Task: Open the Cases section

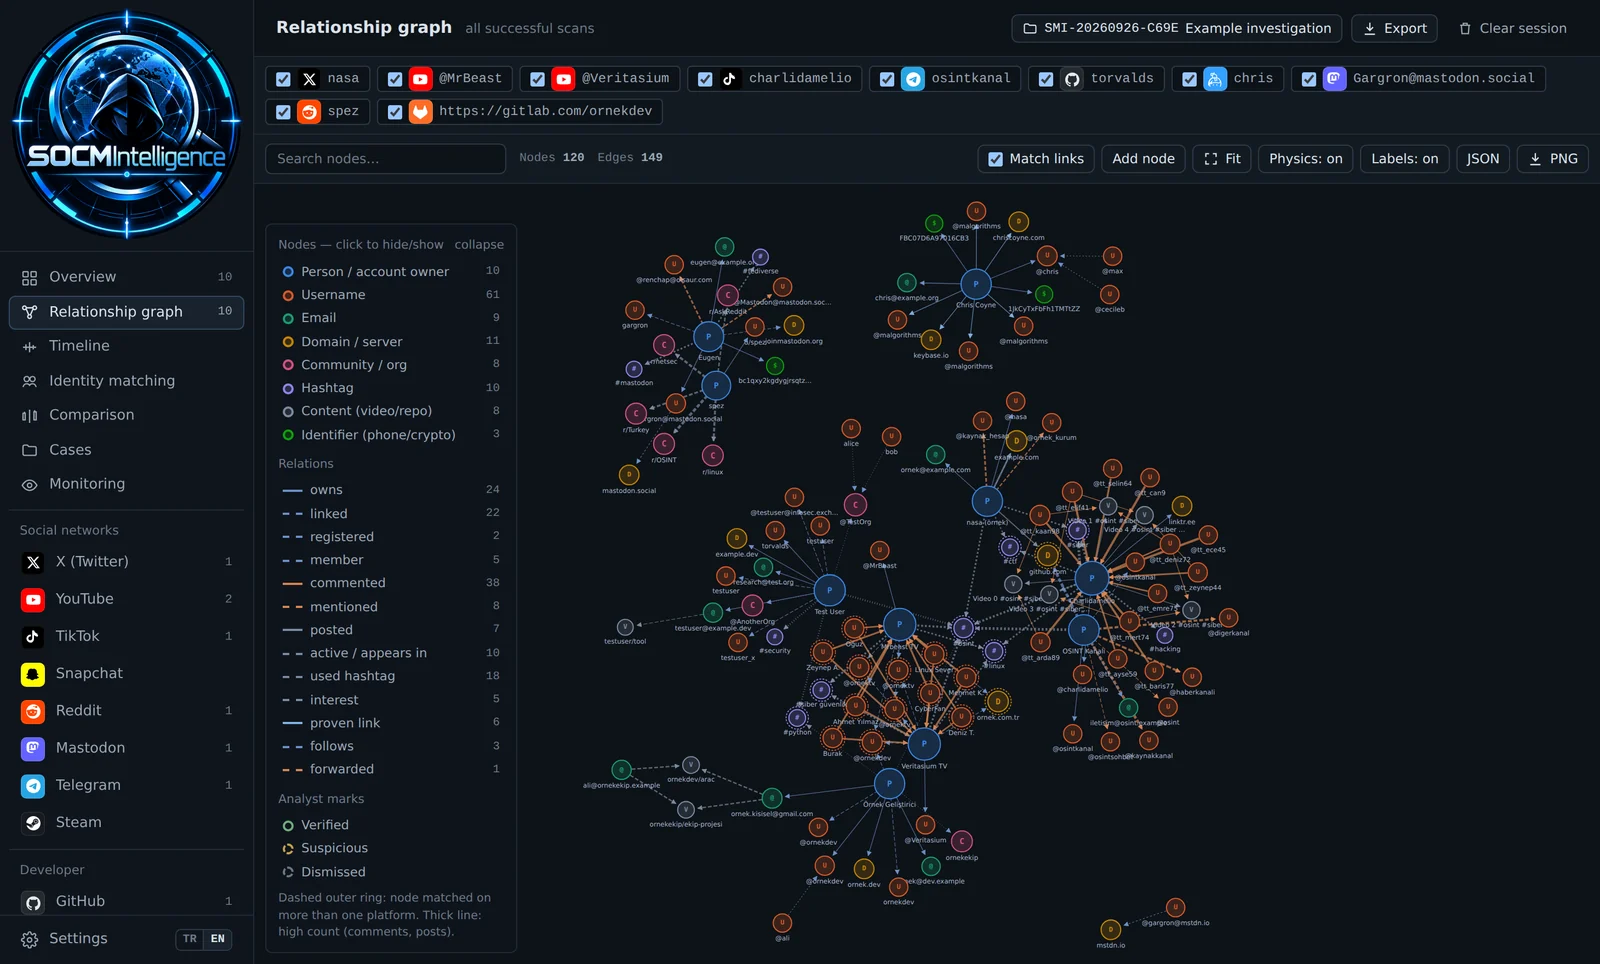Action: click(126, 450)
